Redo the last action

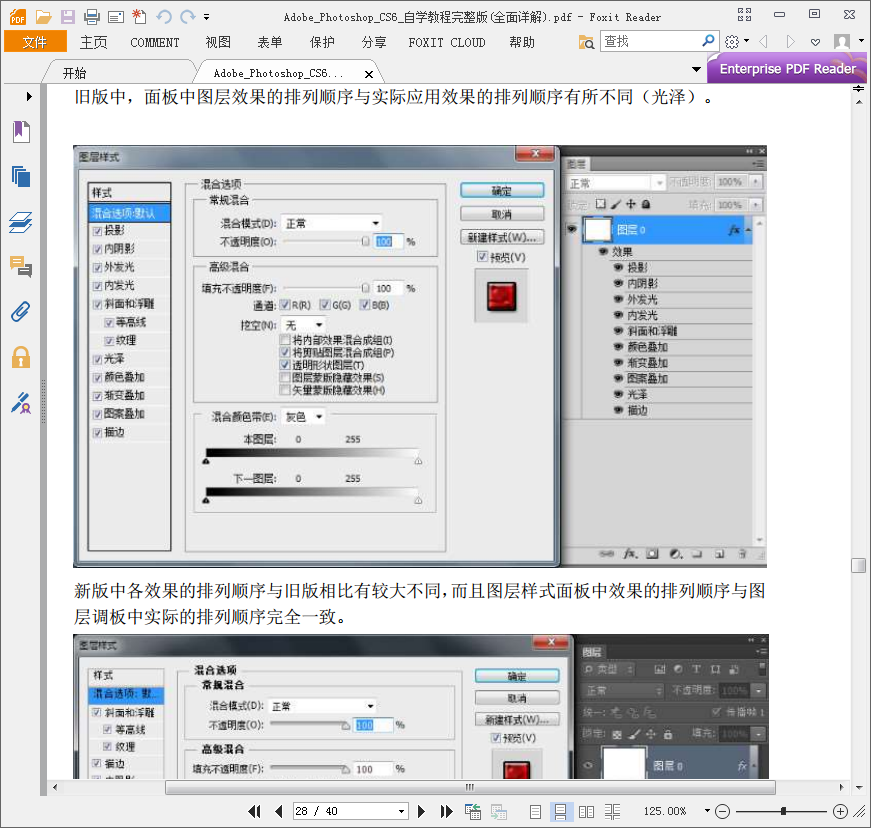[188, 17]
